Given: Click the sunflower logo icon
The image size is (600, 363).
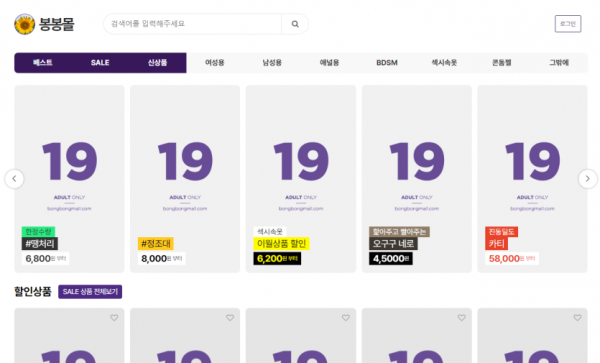Looking at the screenshot, I should [x=24, y=24].
